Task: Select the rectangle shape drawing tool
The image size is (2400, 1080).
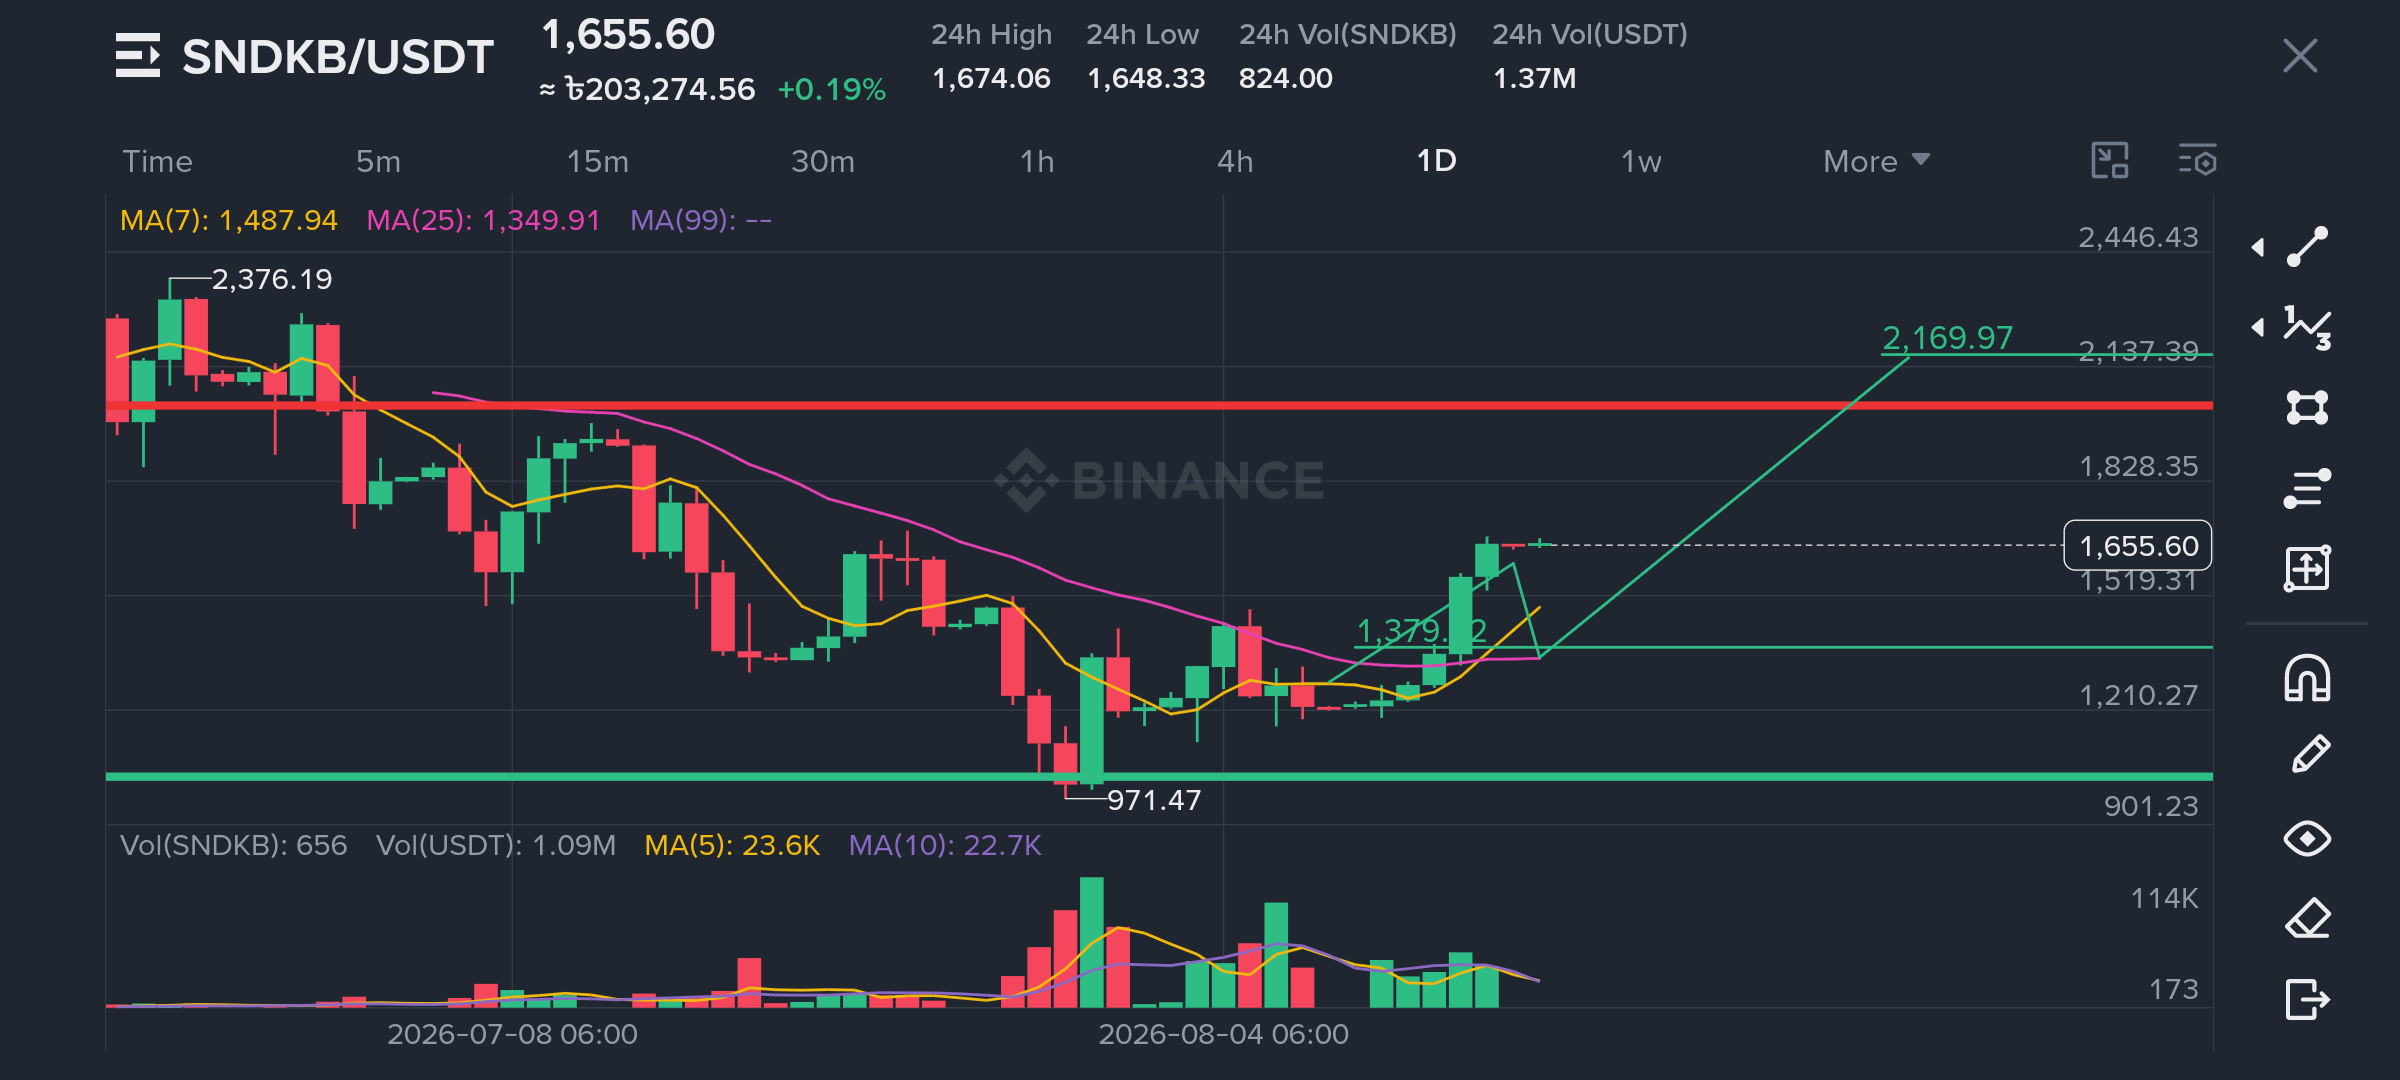Action: (x=2307, y=407)
